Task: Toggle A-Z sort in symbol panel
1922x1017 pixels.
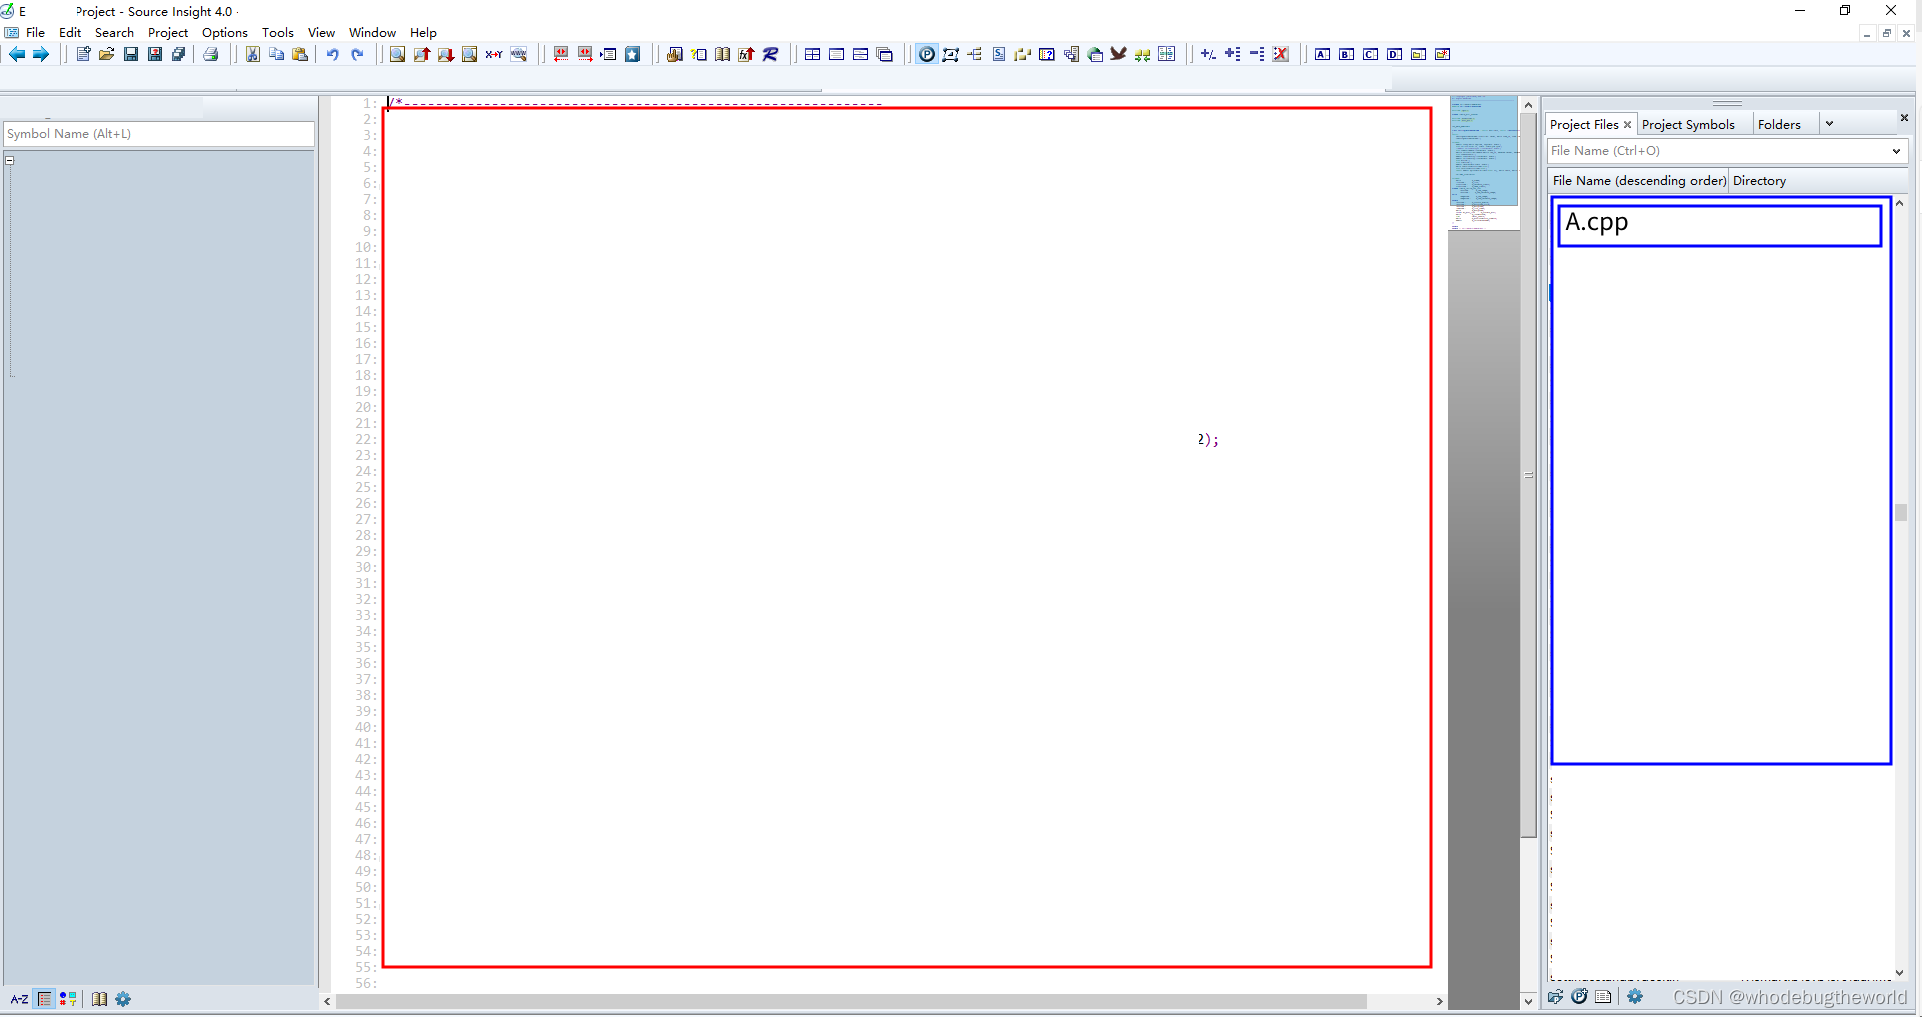Action: pyautogui.click(x=19, y=999)
